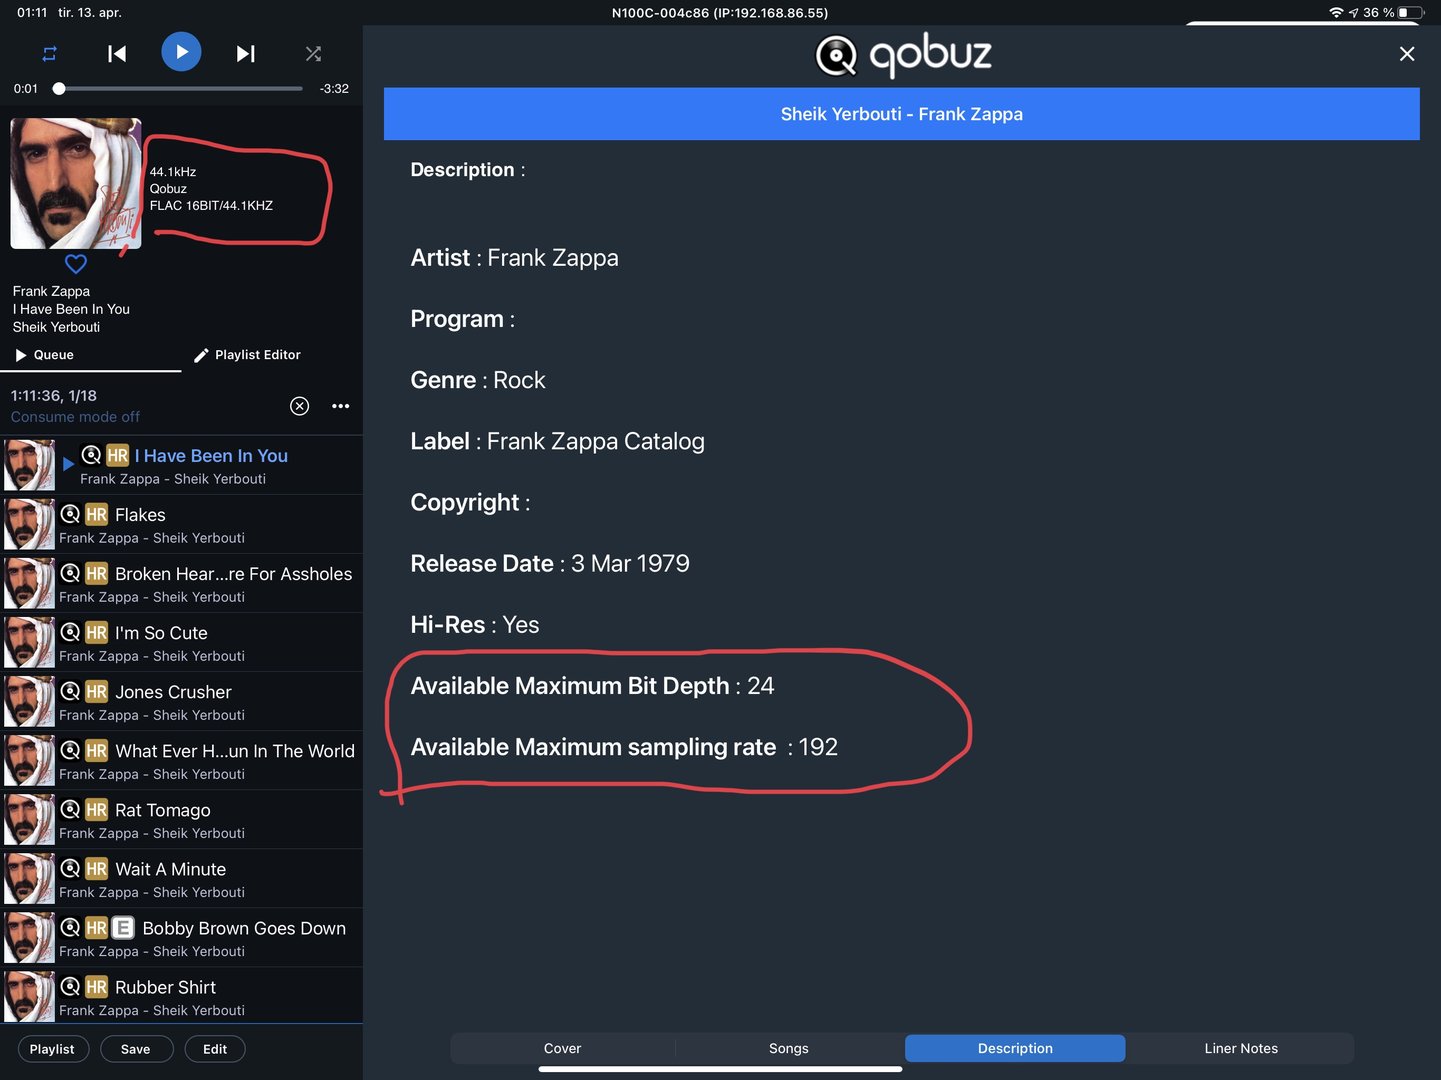
Task: Click the Genre Rock field
Action: 478,380
